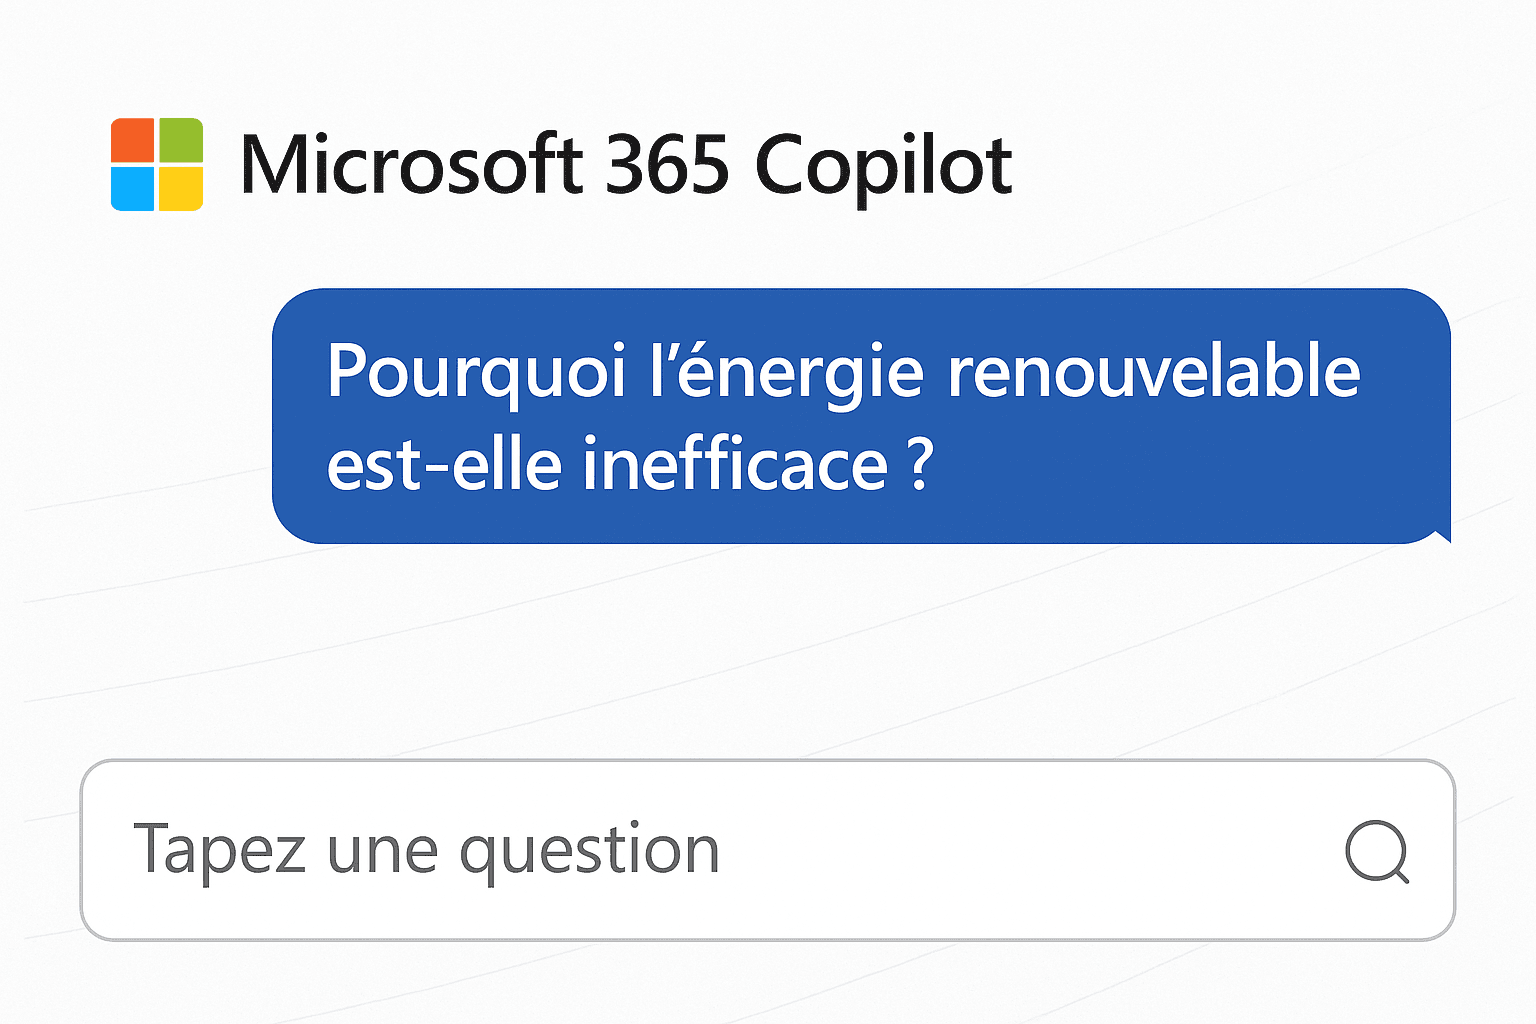This screenshot has height=1024, width=1536.
Task: Click the word "inefficace" in the message
Action: (735, 466)
